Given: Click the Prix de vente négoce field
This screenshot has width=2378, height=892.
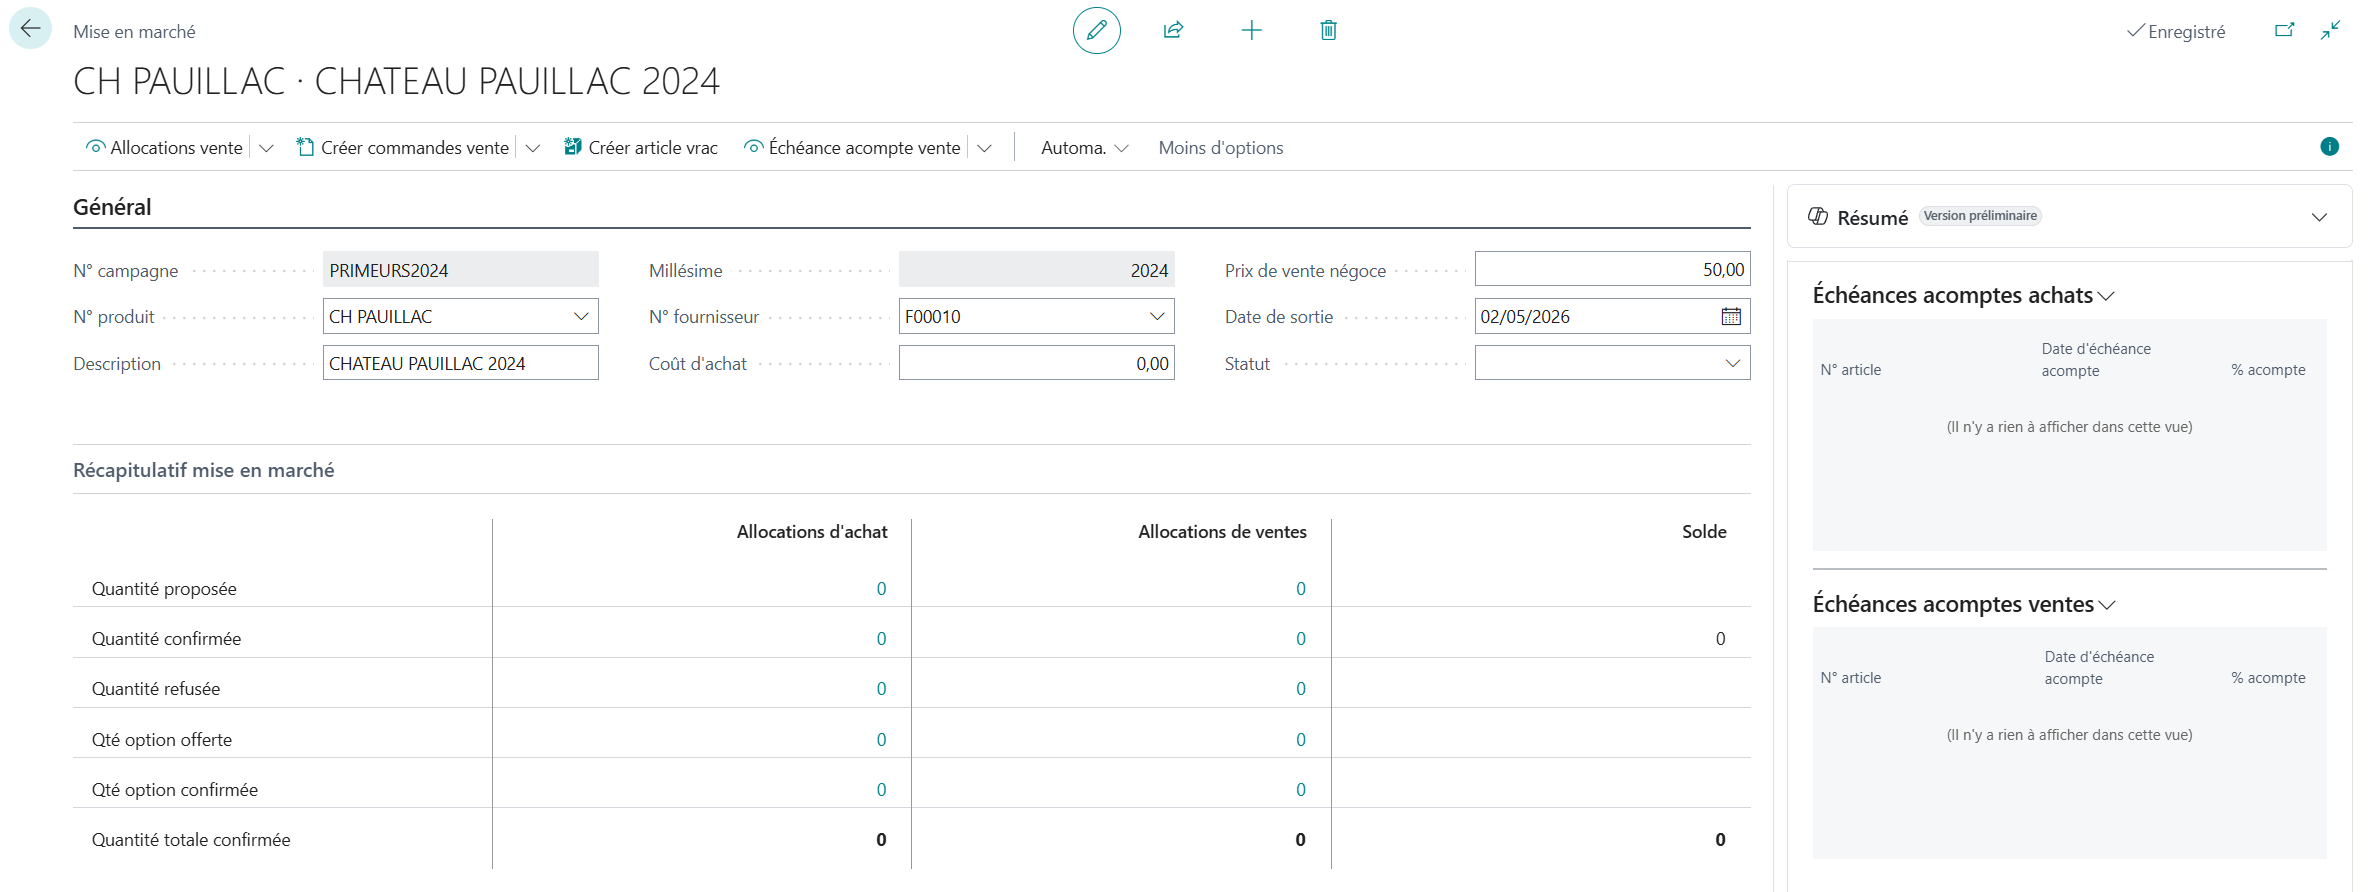Looking at the screenshot, I should 1612,270.
